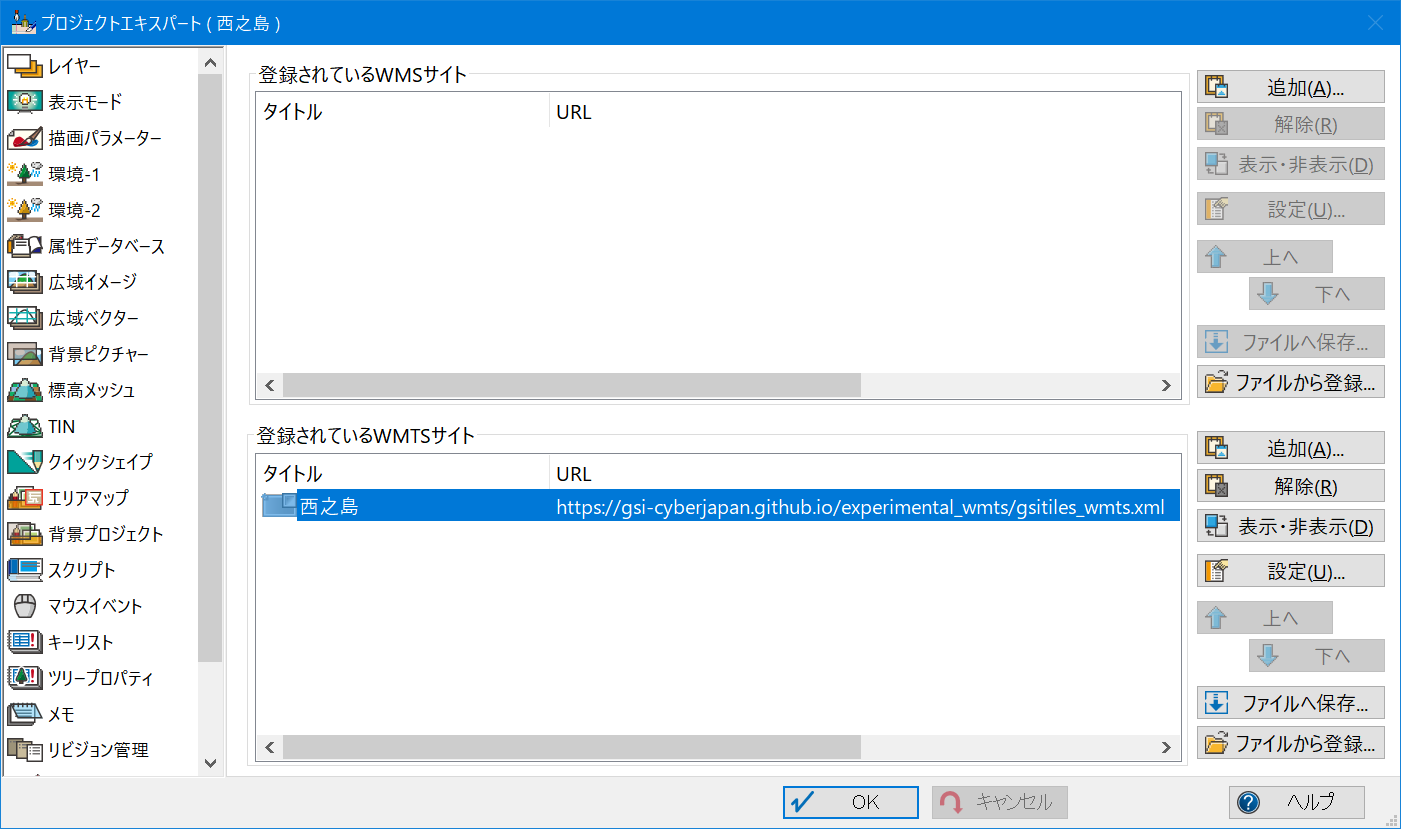
Task: Click 追加 button for WMS sites
Action: (1290, 87)
